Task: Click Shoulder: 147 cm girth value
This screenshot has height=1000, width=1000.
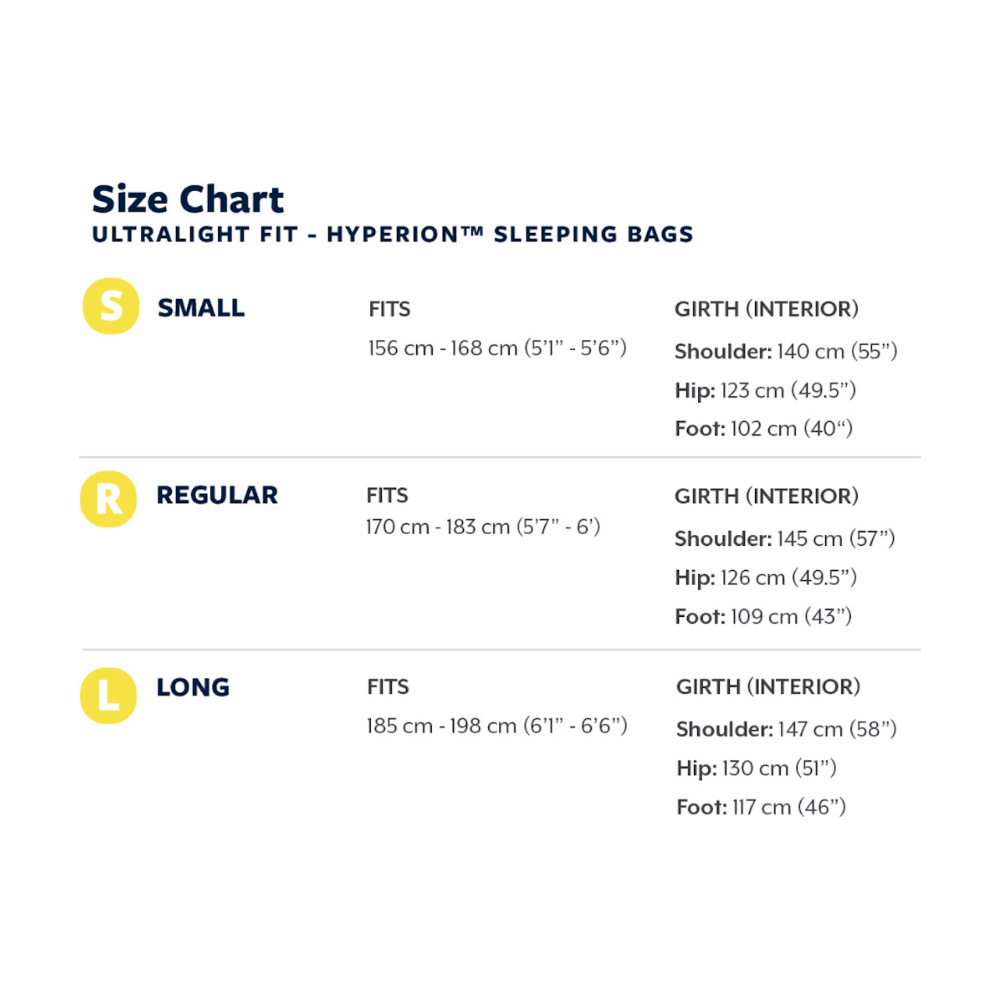Action: pos(786,730)
